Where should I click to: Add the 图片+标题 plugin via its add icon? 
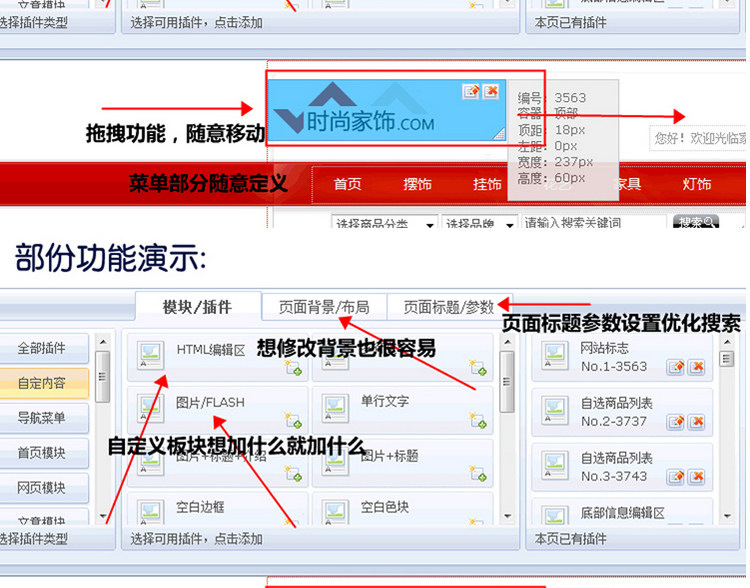[x=478, y=474]
